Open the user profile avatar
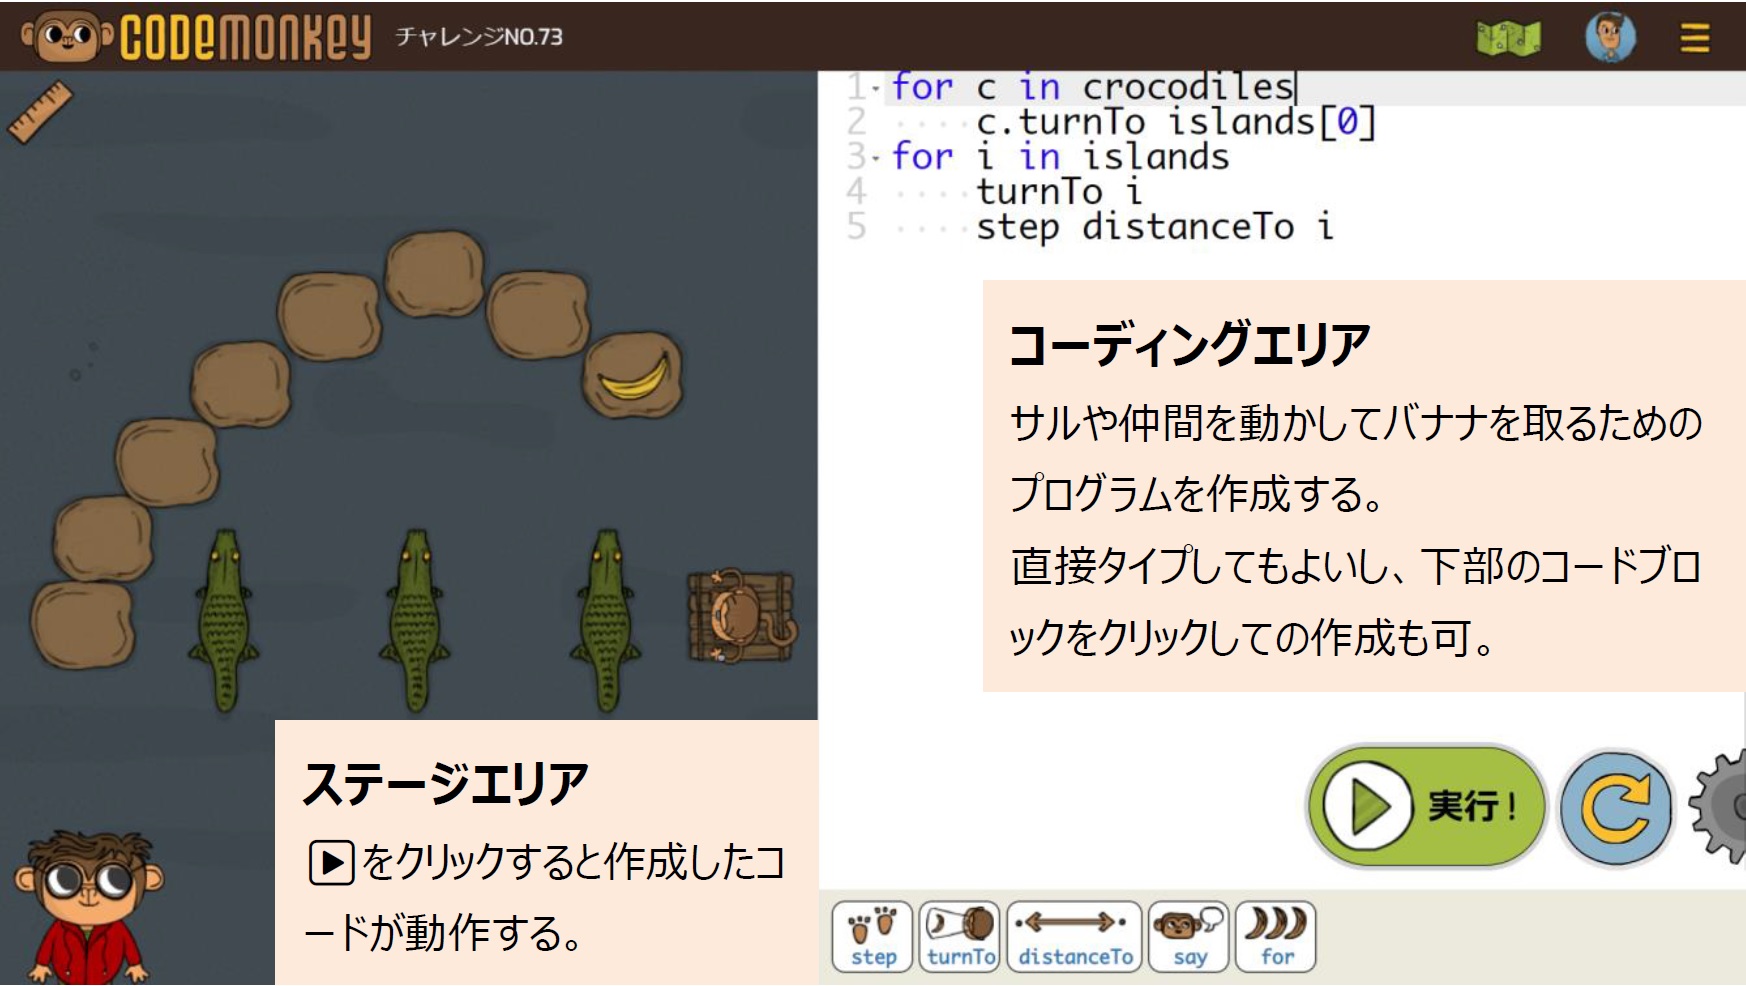The image size is (1746, 986). (x=1610, y=38)
